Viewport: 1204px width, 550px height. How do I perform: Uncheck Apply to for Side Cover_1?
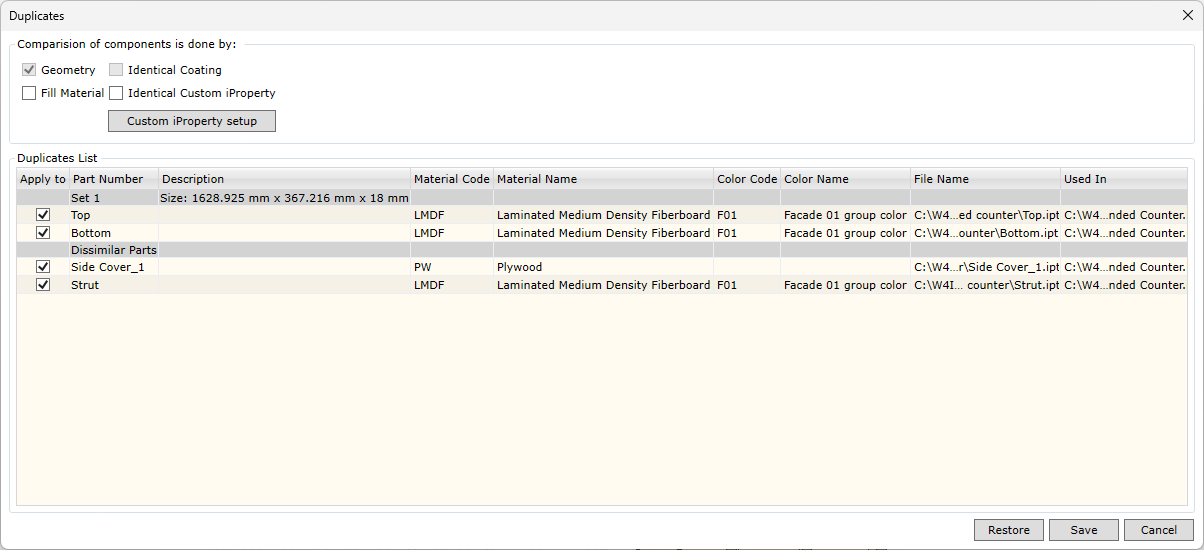click(43, 267)
